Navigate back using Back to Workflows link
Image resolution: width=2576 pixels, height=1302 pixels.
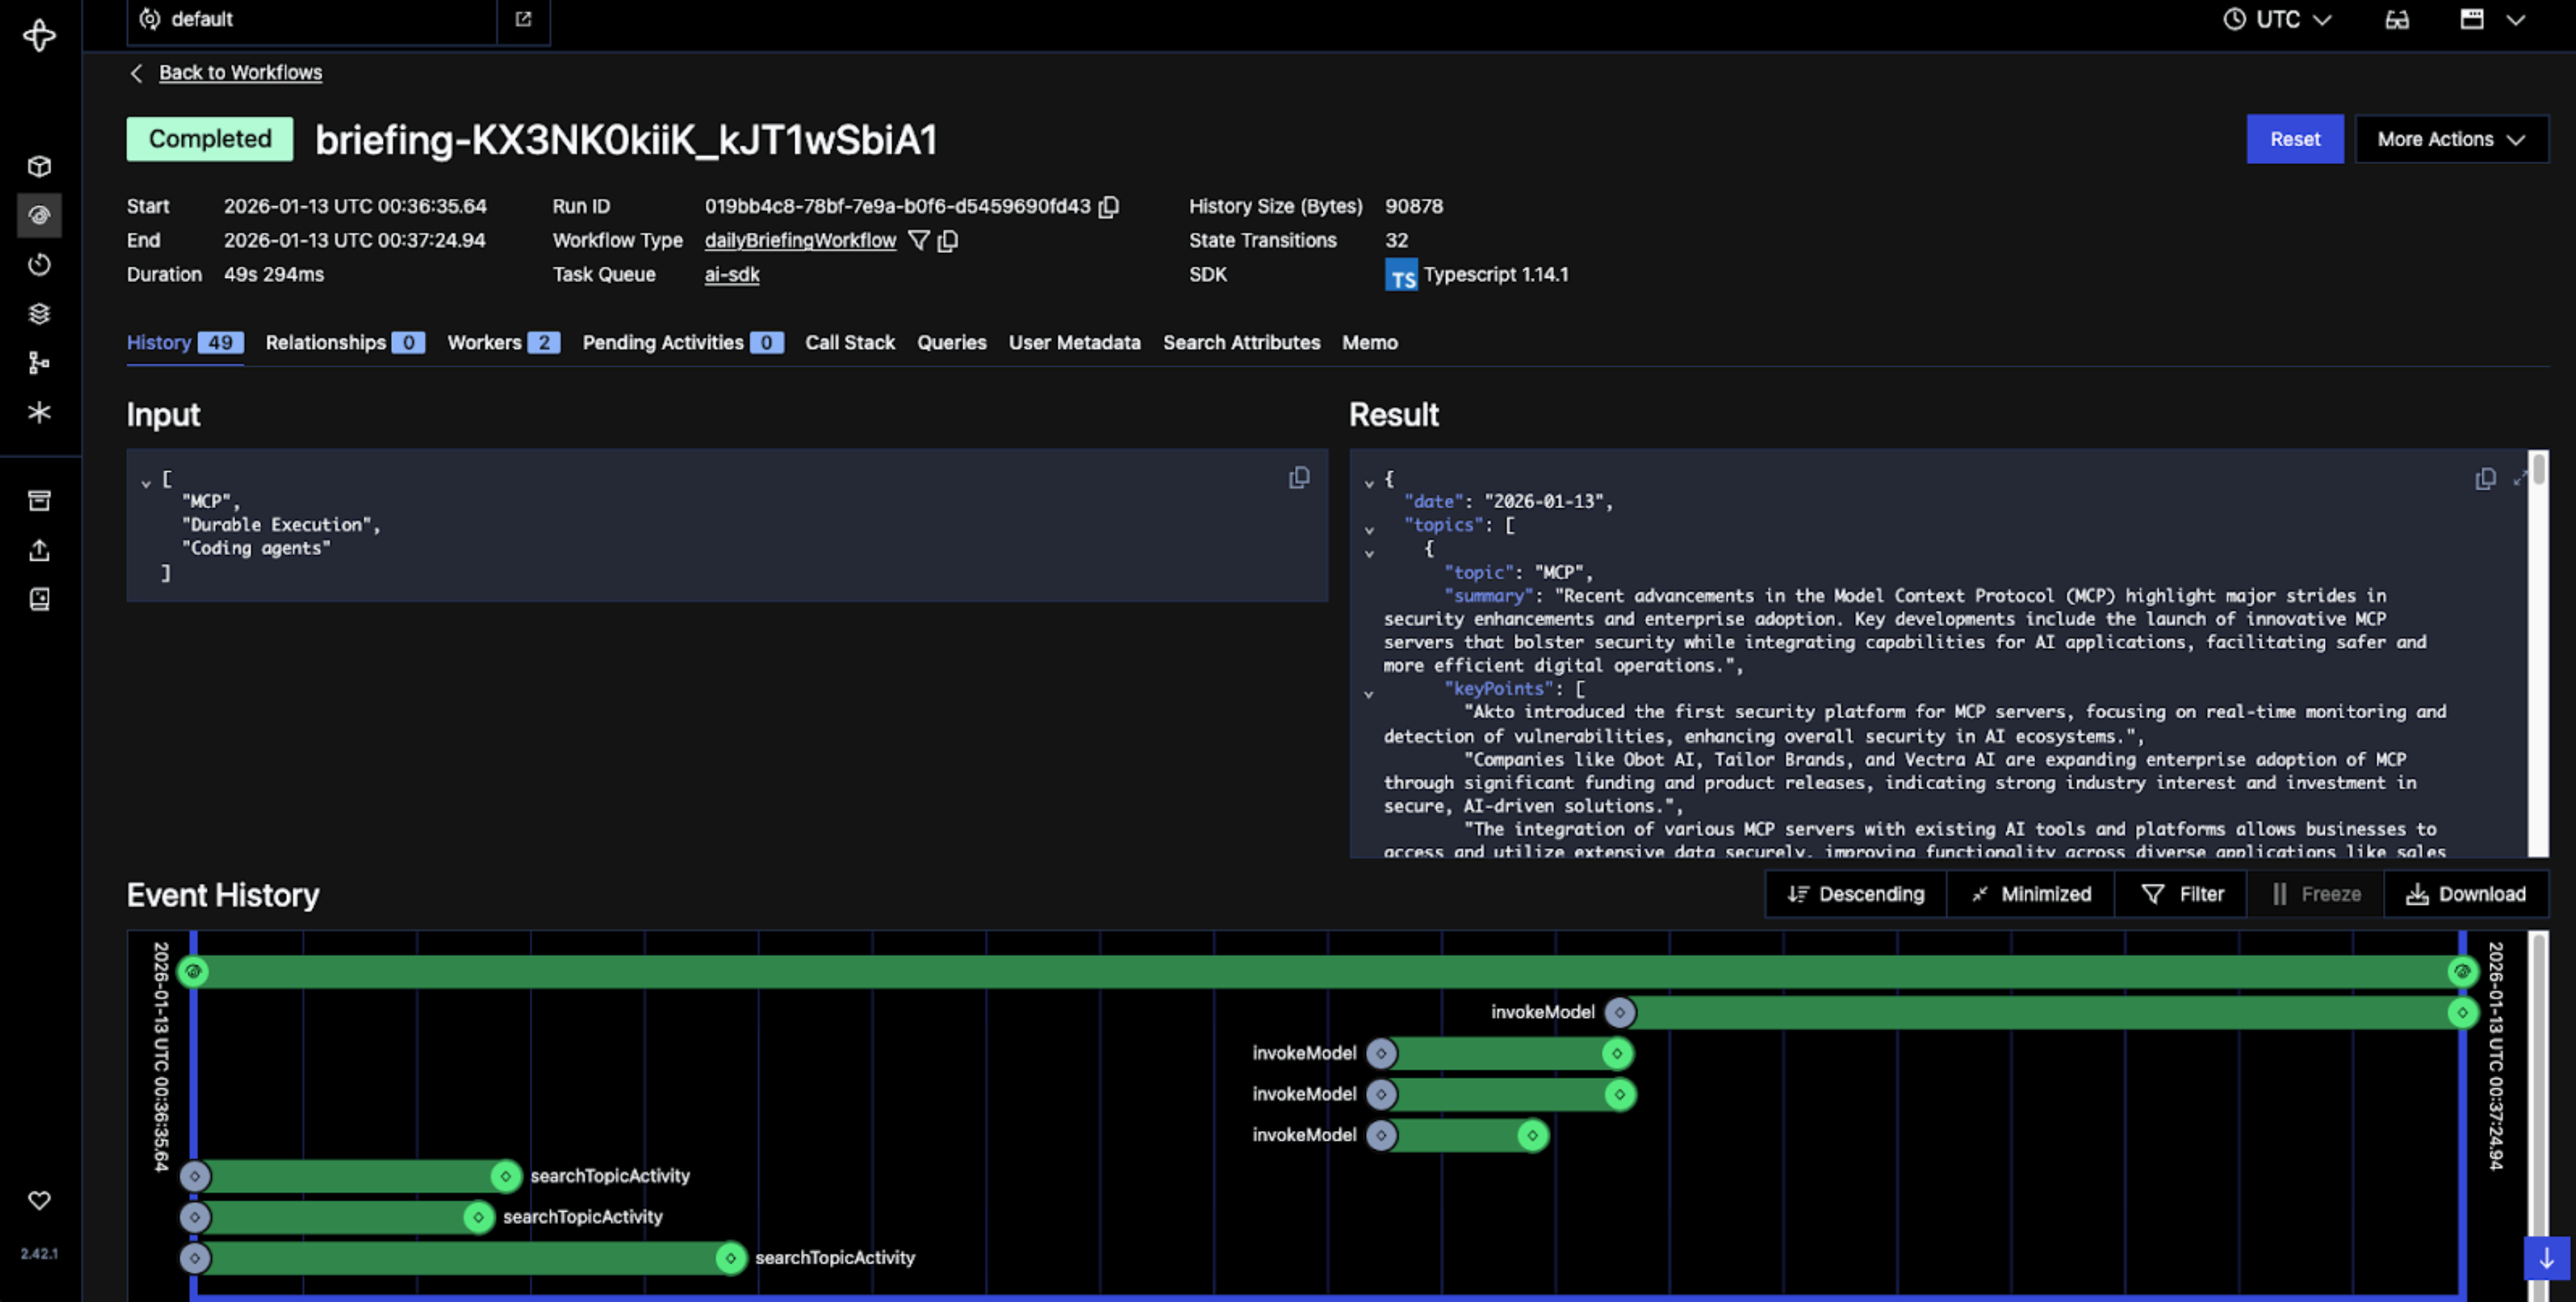(239, 72)
